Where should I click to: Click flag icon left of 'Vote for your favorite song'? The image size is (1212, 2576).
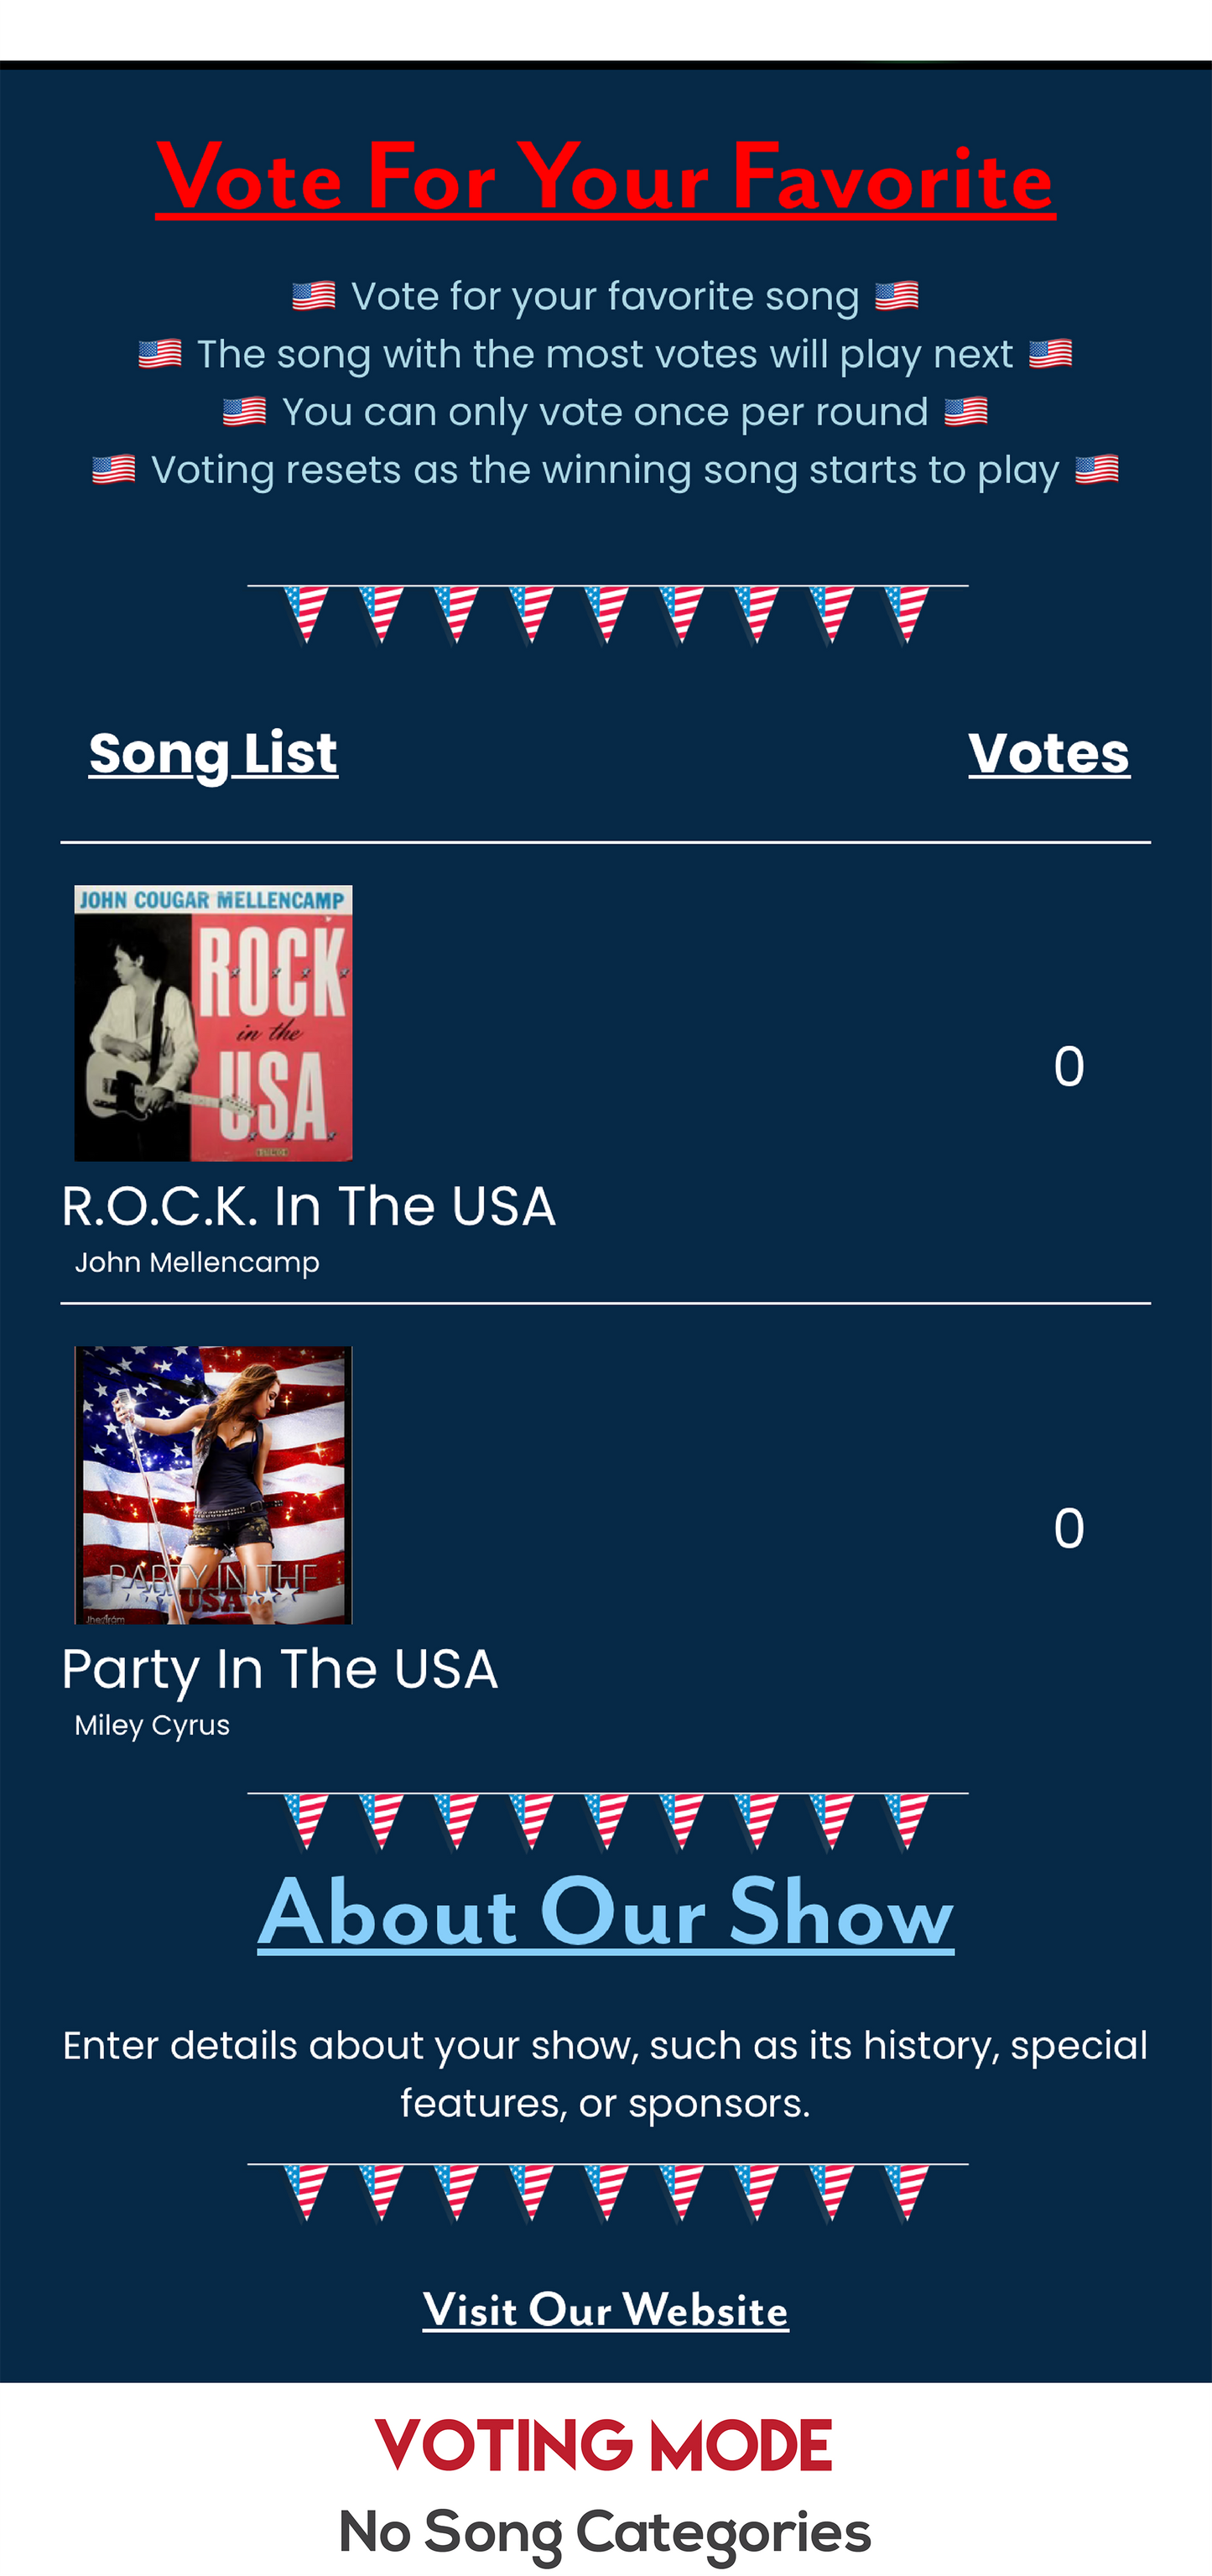(x=314, y=296)
